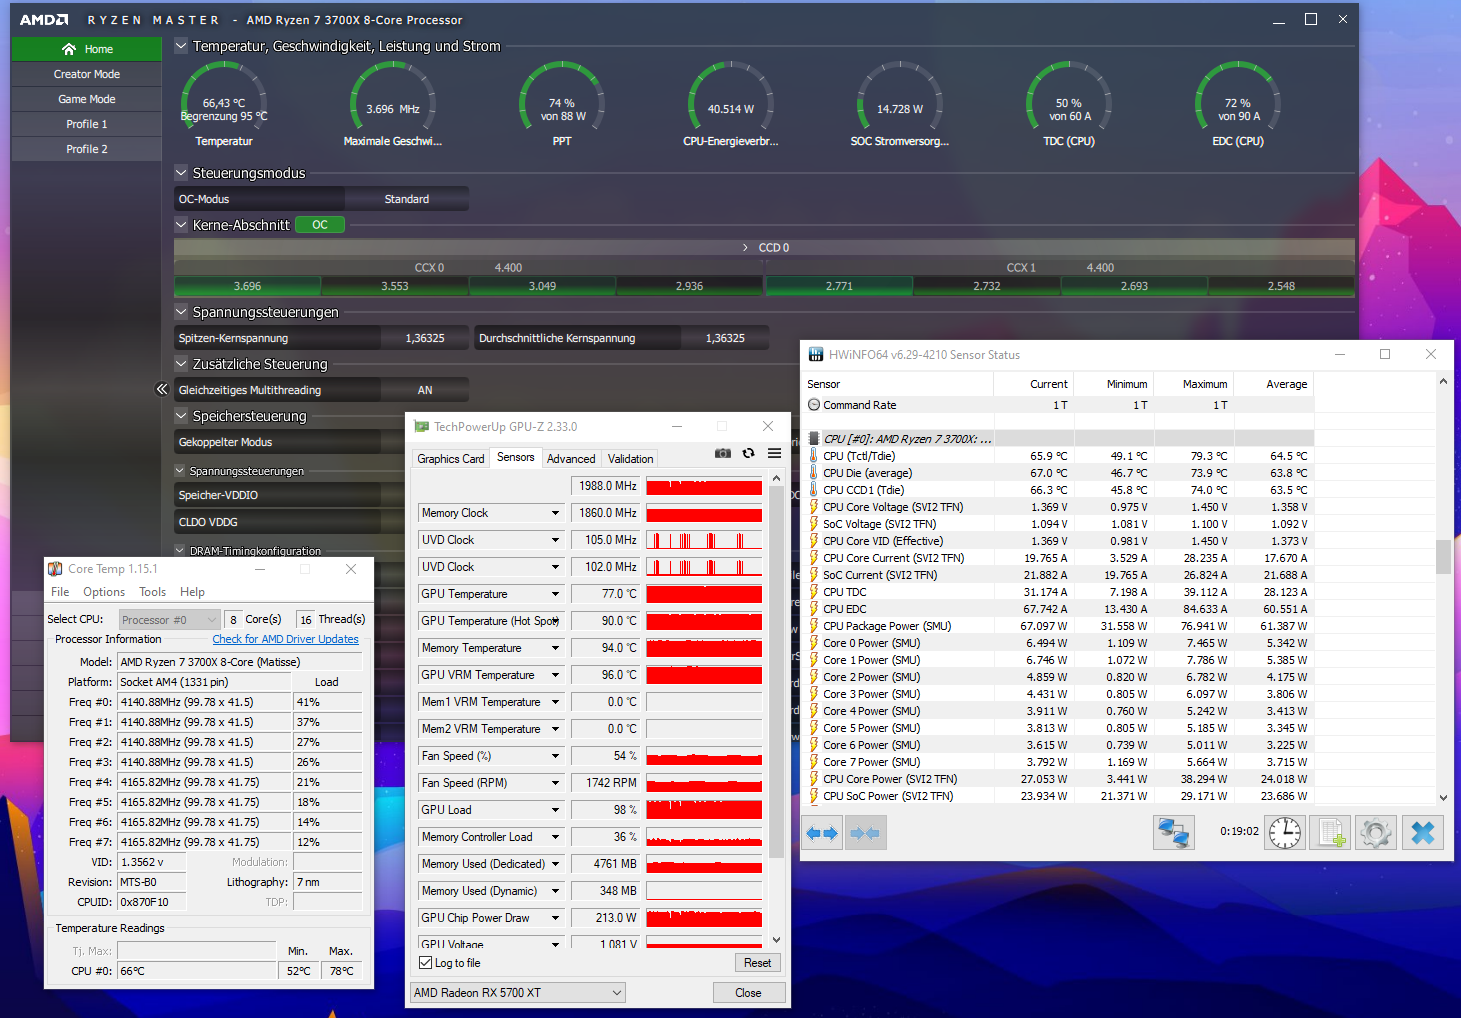Click HWiNFO log file sheet icon

pyautogui.click(x=1331, y=833)
